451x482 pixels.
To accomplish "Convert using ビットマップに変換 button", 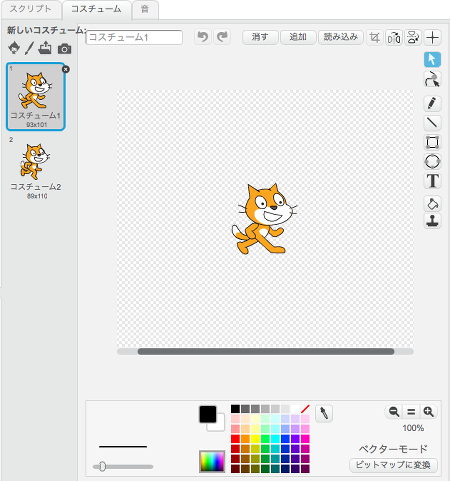I will point(393,465).
